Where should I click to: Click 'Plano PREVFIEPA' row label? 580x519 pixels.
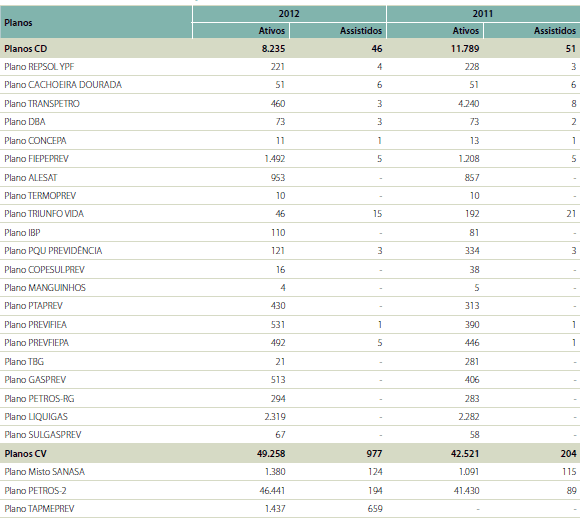tap(36, 343)
